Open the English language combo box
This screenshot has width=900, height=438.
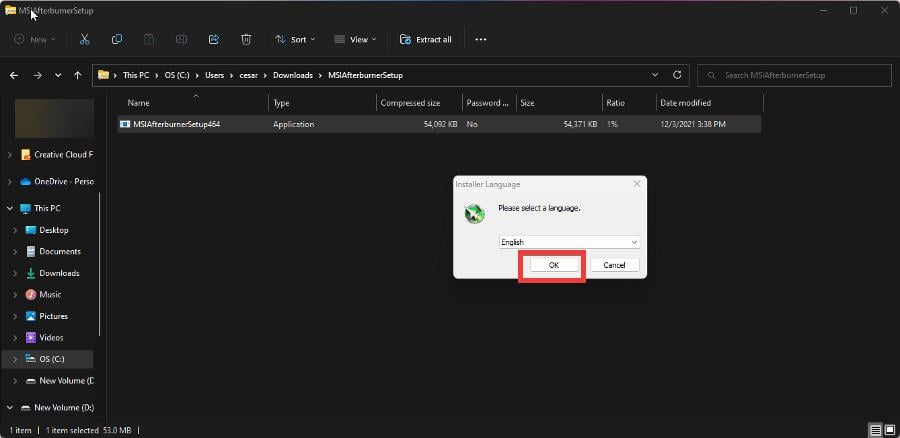point(569,242)
